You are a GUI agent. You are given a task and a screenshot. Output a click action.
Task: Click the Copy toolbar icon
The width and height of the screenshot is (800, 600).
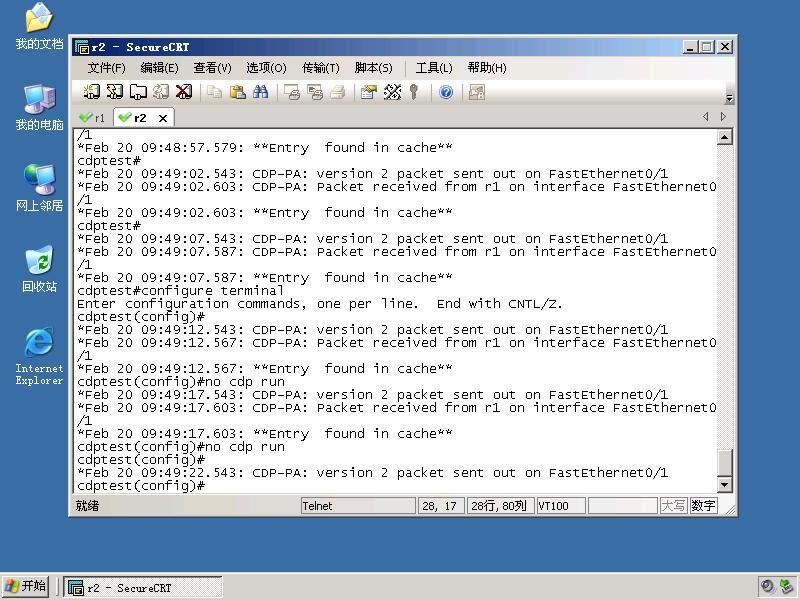214,92
